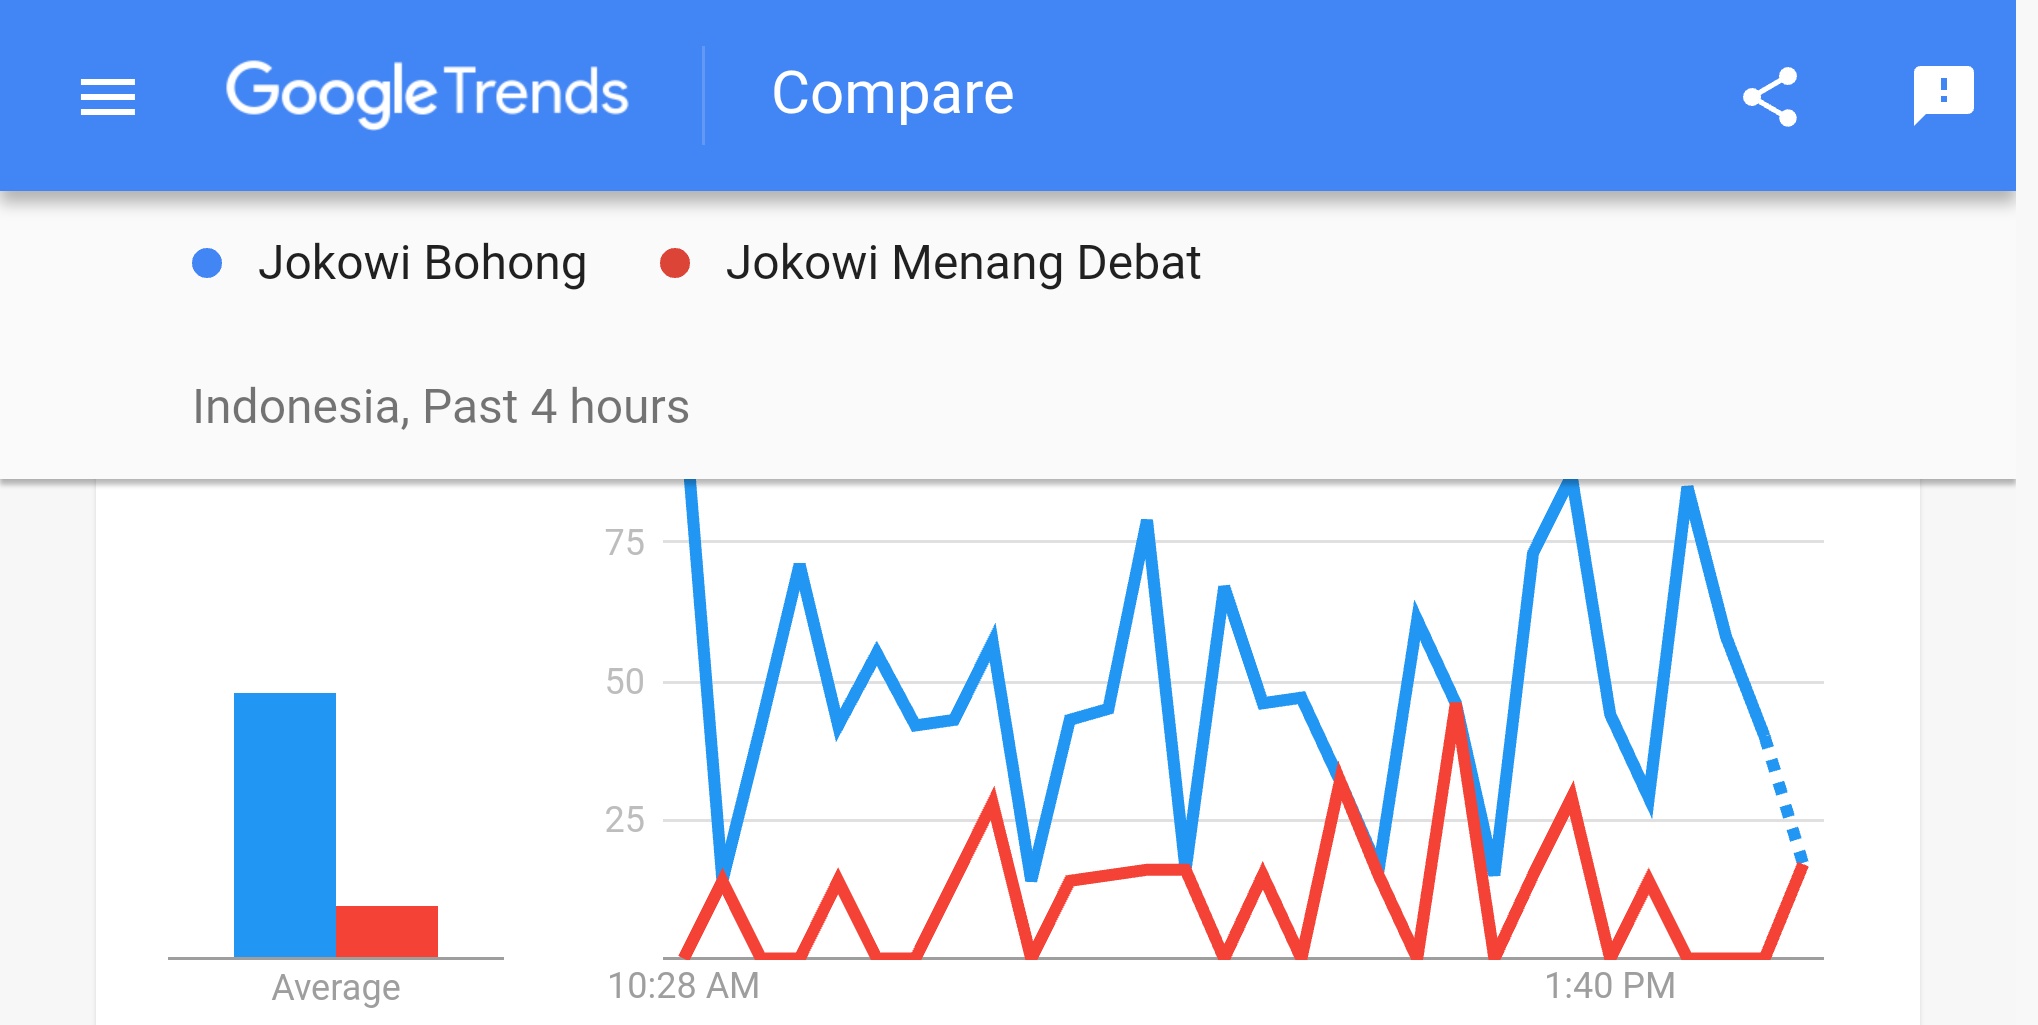Click the Google Trends logo
2038x1025 pixels.
tap(427, 94)
